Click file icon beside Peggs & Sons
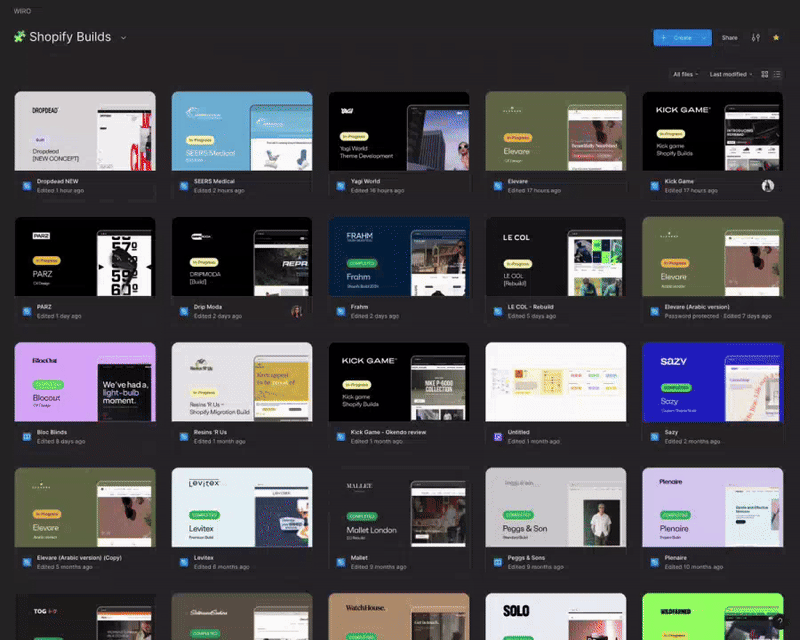Screen dimensions: 800x640 pyautogui.click(x=498, y=562)
